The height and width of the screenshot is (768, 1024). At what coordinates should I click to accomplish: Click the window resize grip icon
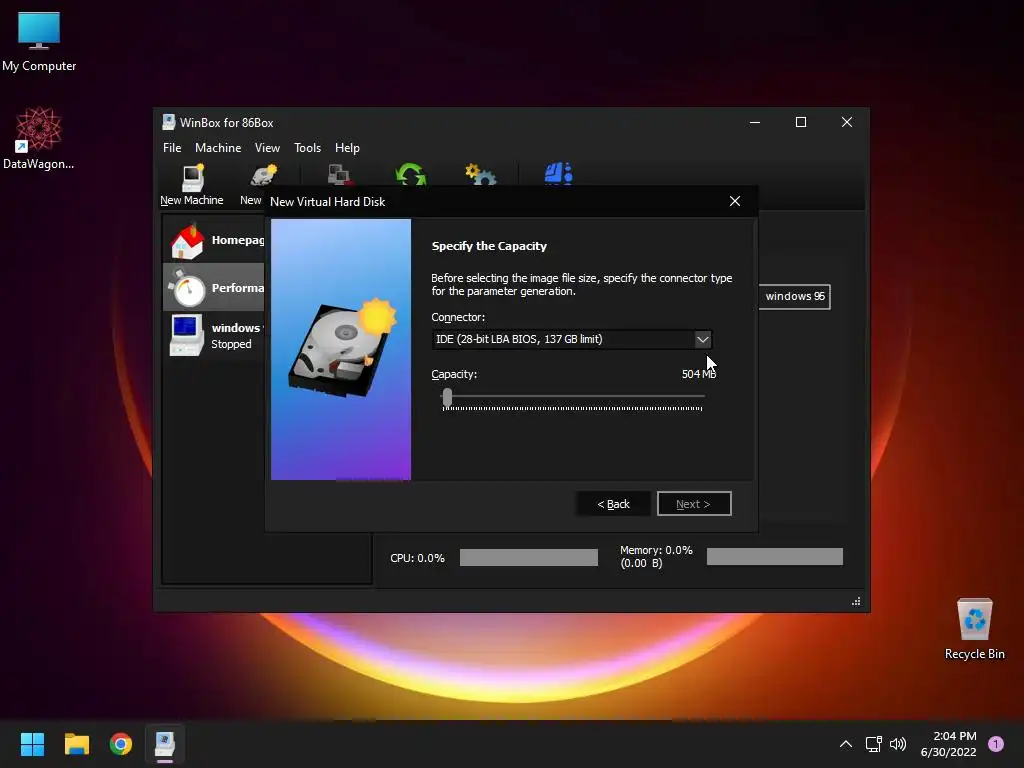click(856, 601)
